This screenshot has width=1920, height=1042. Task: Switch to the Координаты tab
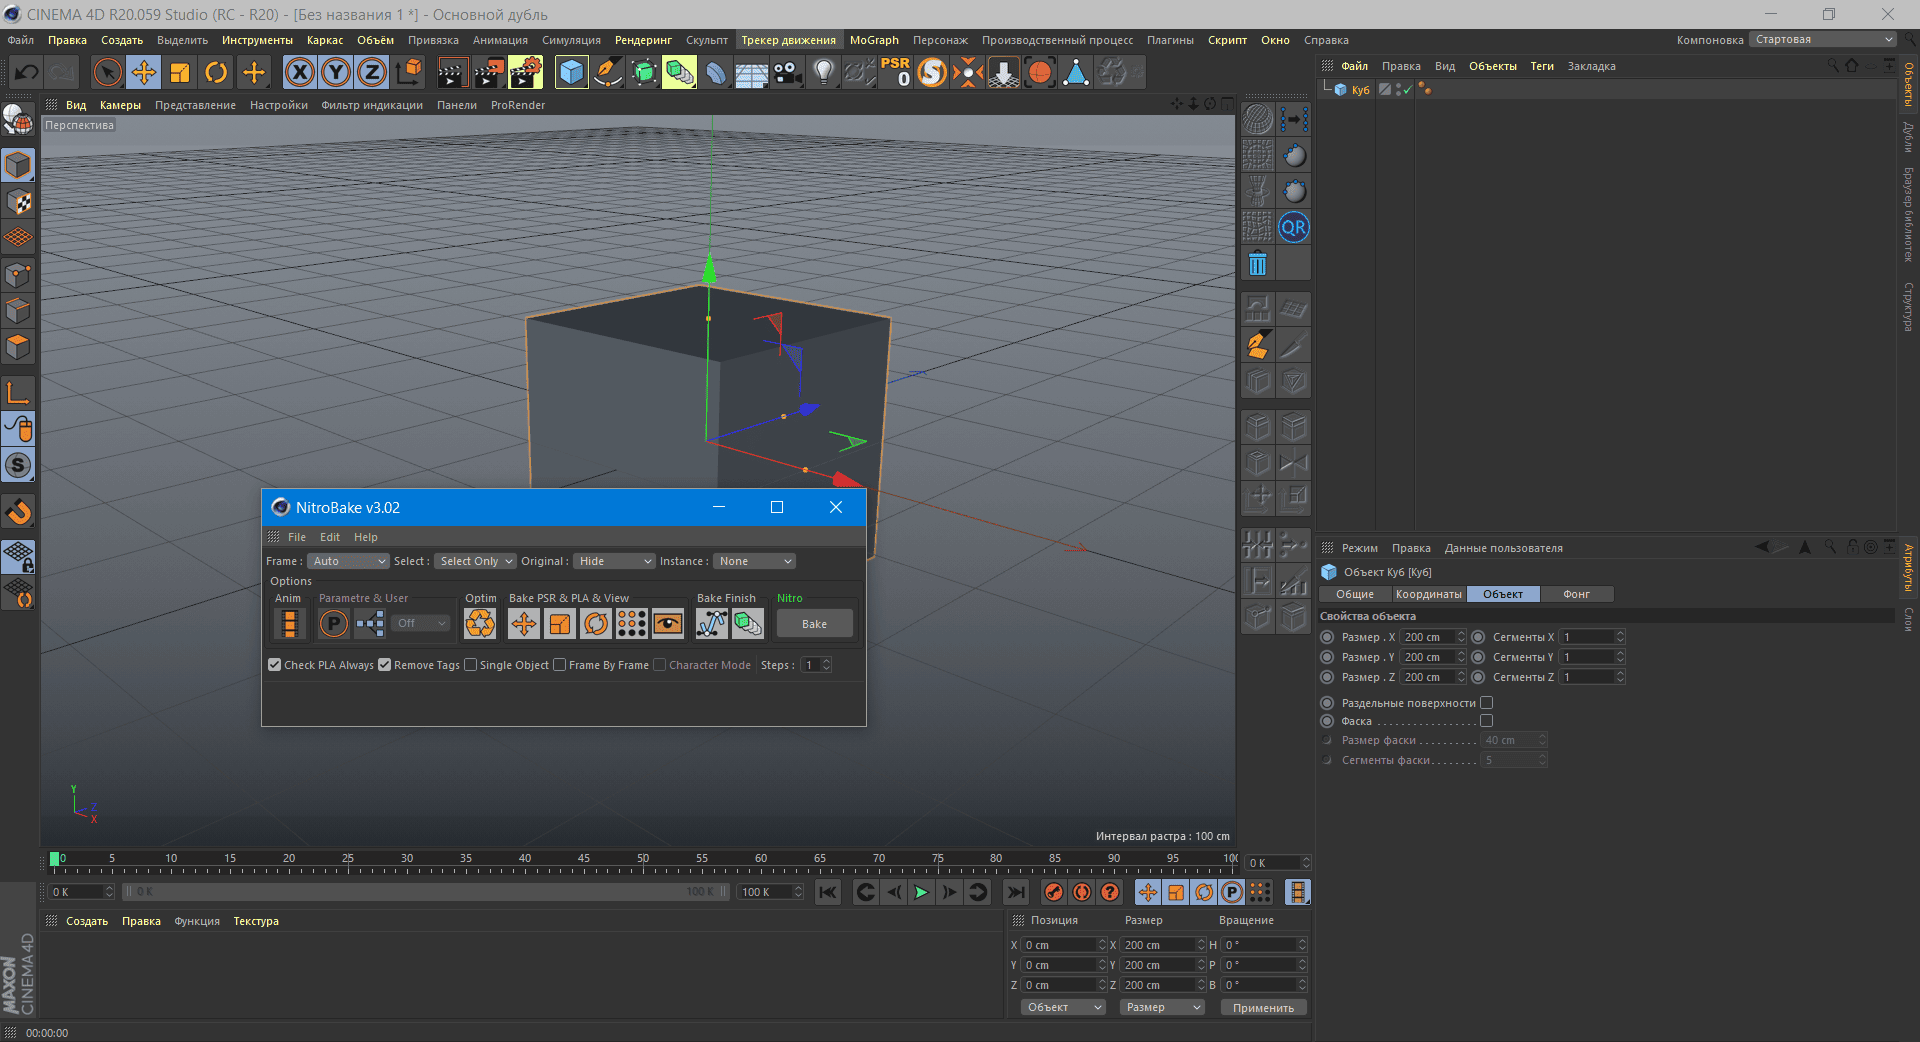pyautogui.click(x=1428, y=594)
